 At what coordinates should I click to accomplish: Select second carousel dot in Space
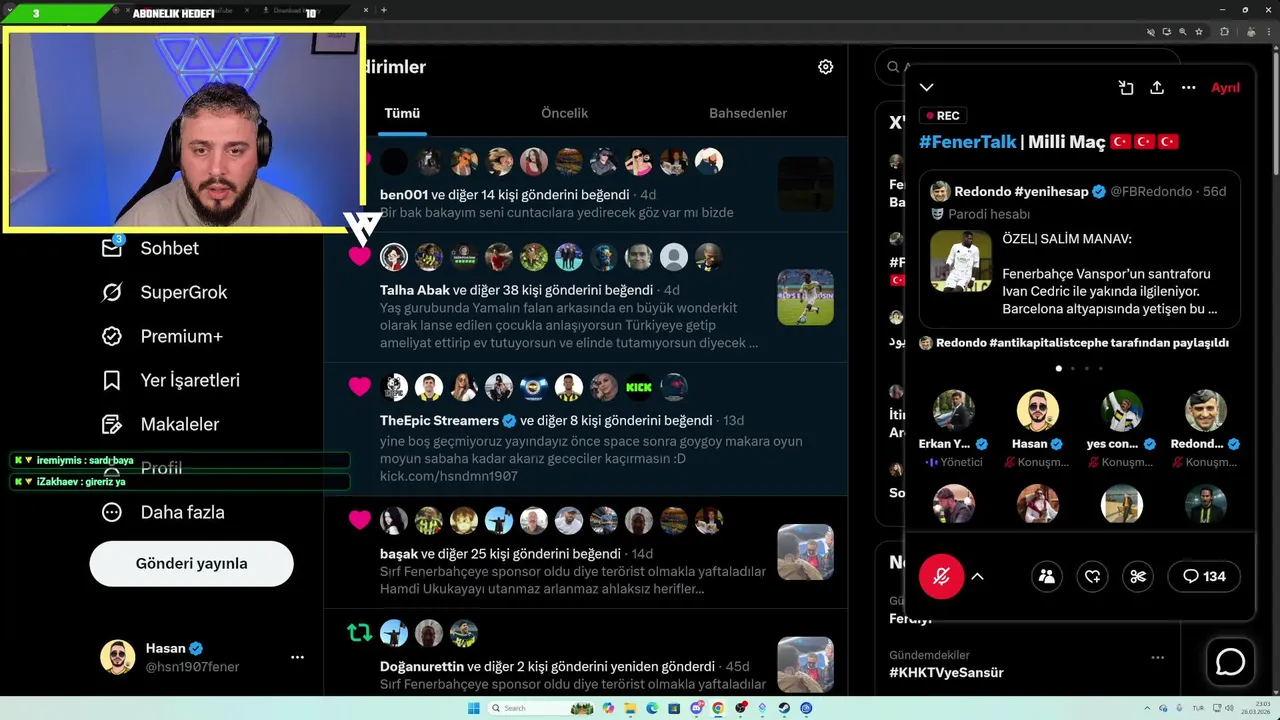coord(1073,368)
